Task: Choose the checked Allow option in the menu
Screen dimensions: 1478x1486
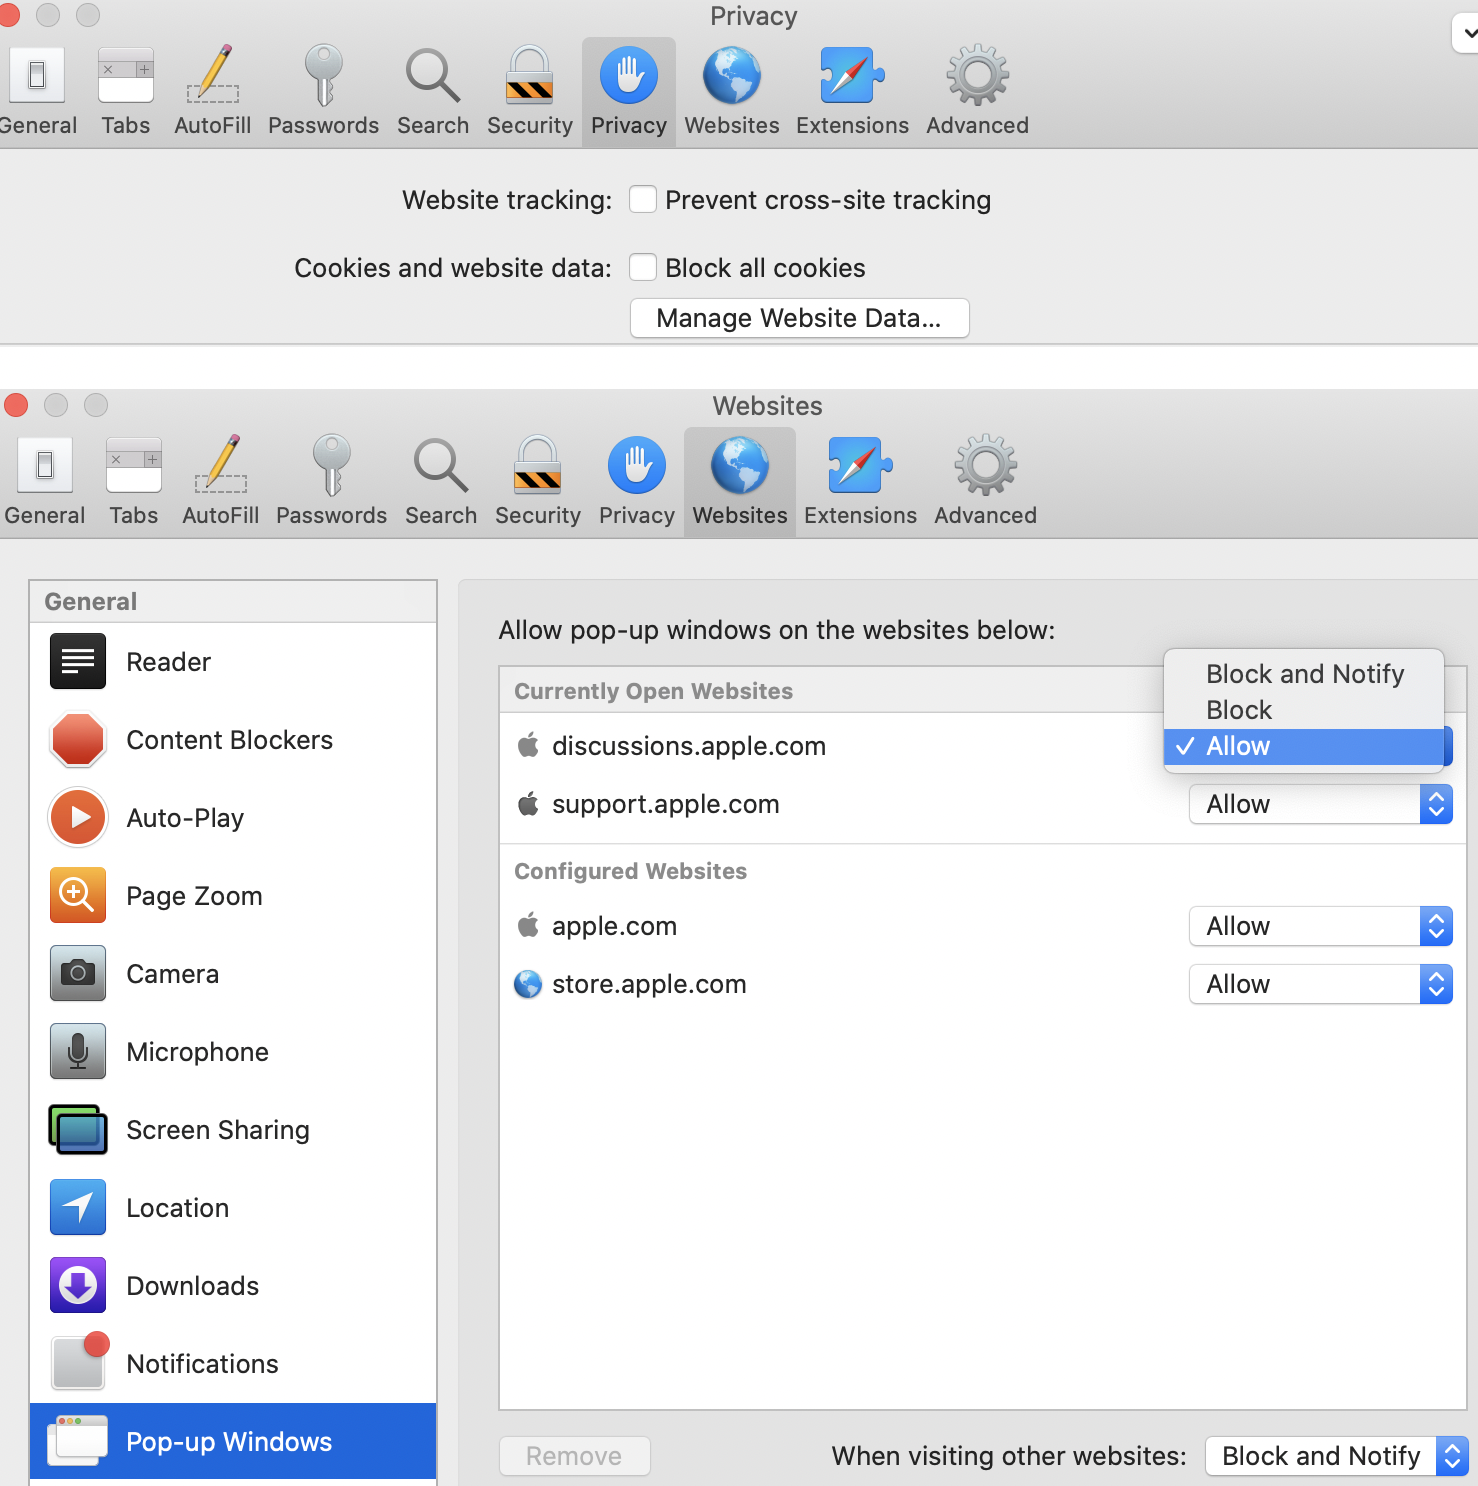Action: coord(1304,746)
